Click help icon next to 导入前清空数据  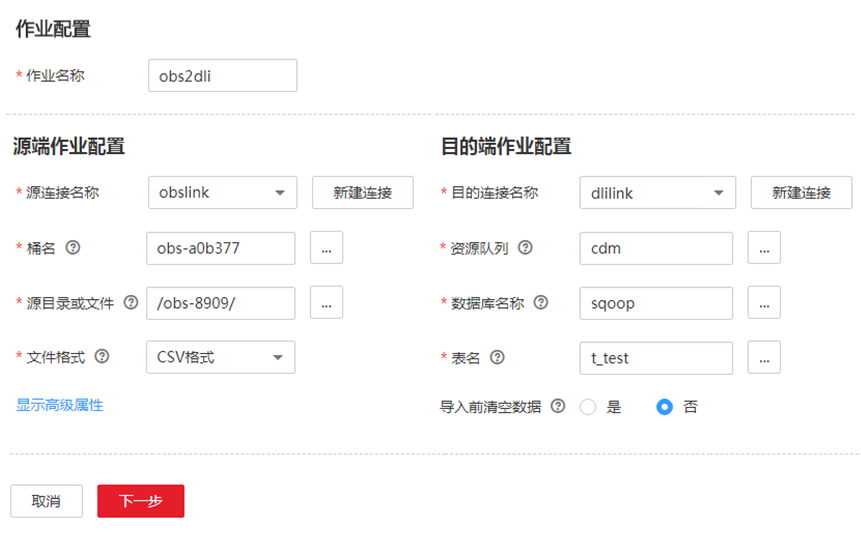click(558, 406)
